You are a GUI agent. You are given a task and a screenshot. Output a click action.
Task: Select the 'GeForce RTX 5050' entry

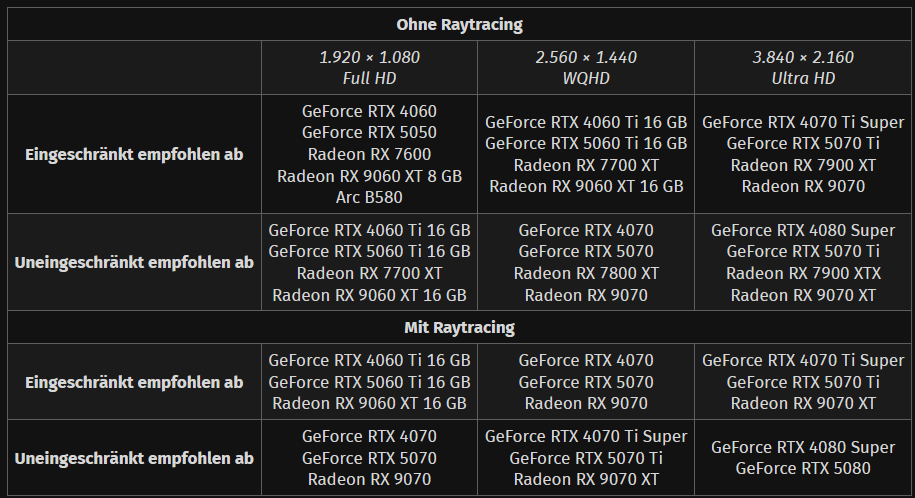pyautogui.click(x=369, y=133)
